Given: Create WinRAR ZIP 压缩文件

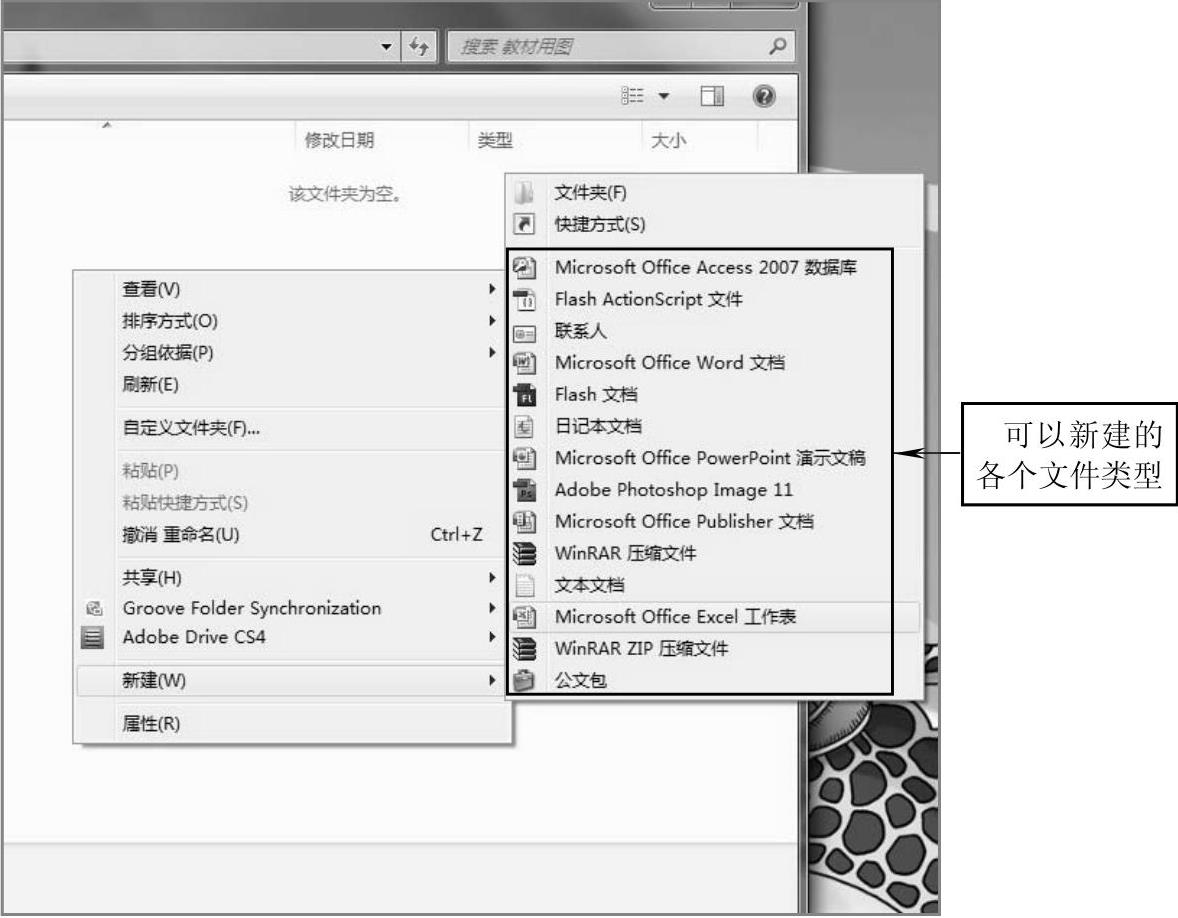Looking at the screenshot, I should 714,648.
